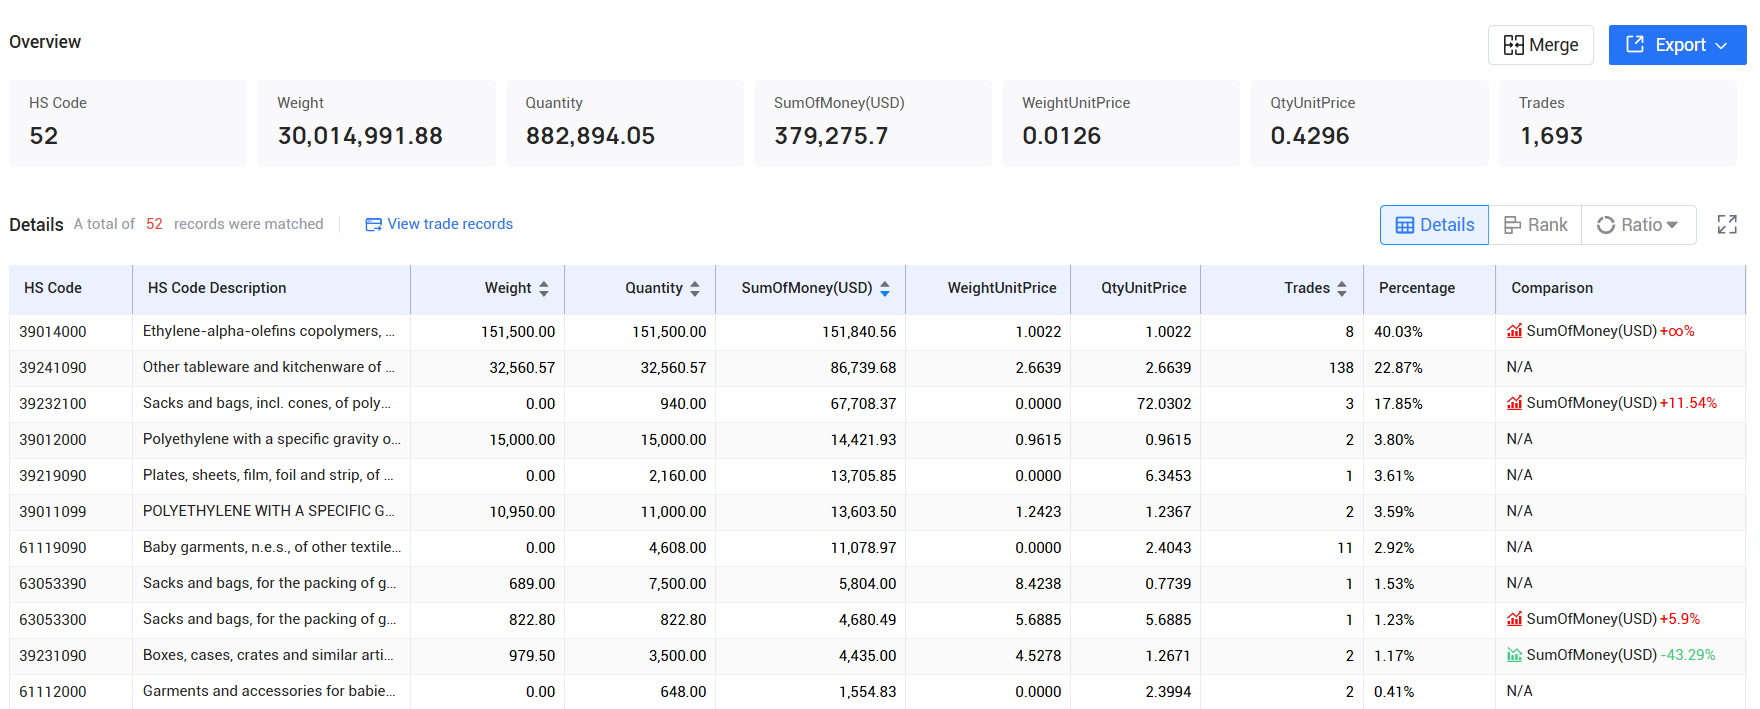Click the Merge button
1760x709 pixels.
pos(1540,45)
